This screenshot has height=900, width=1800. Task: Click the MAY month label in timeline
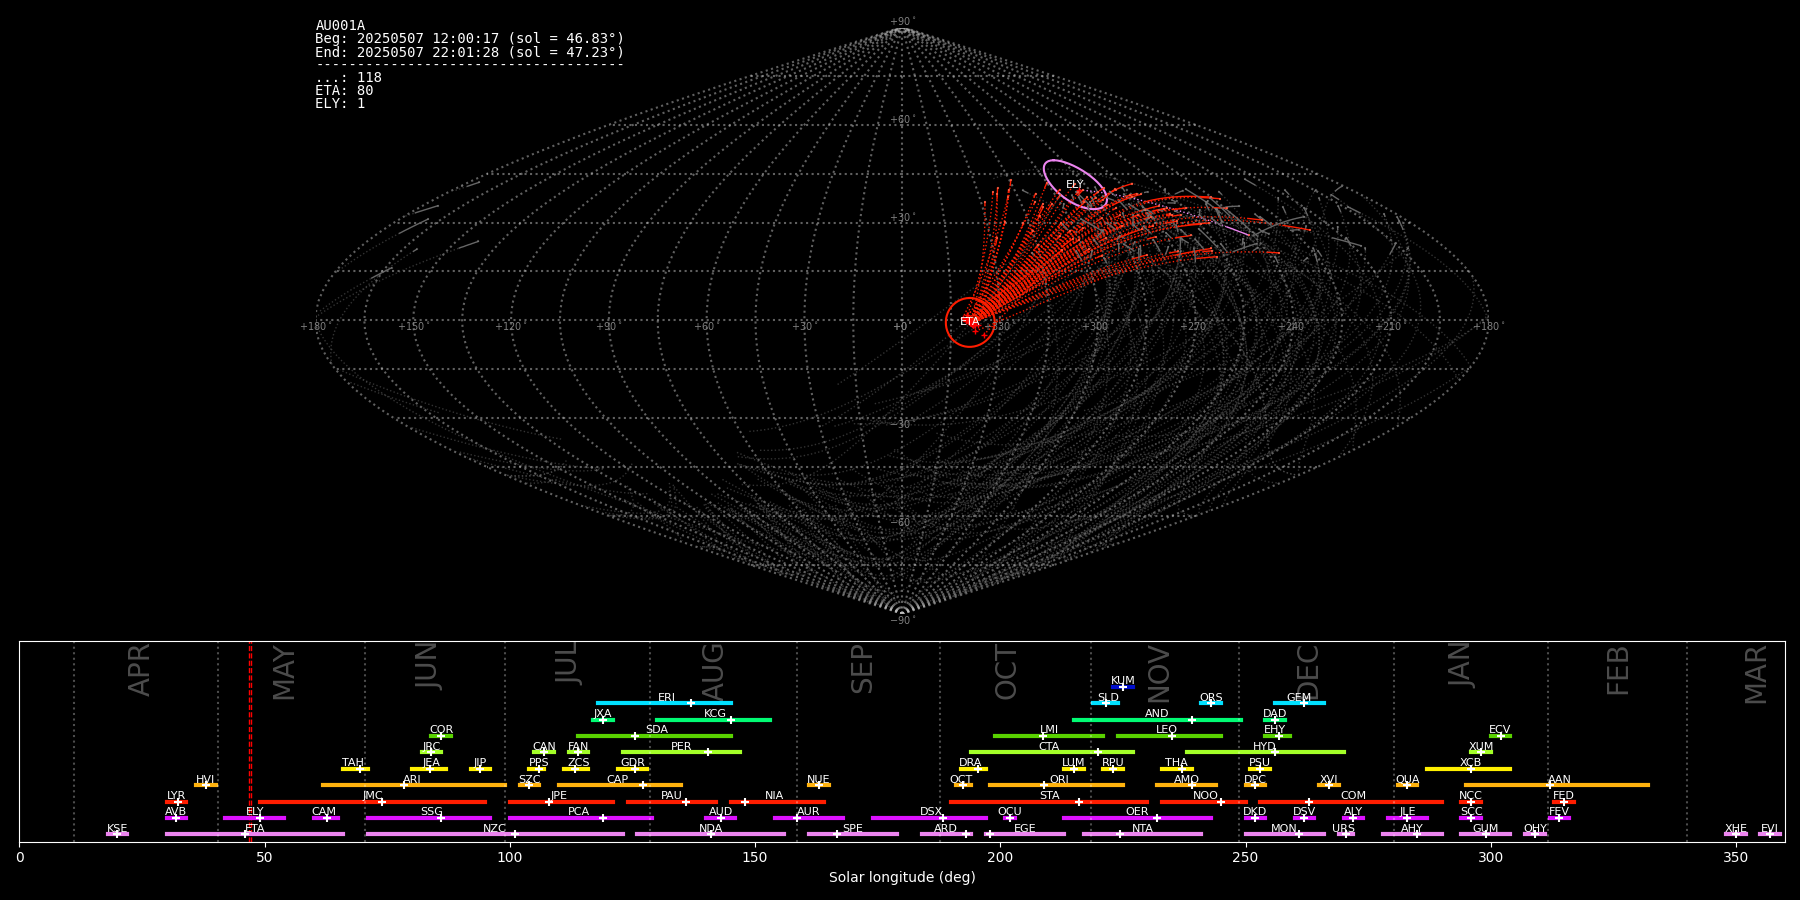tap(284, 672)
